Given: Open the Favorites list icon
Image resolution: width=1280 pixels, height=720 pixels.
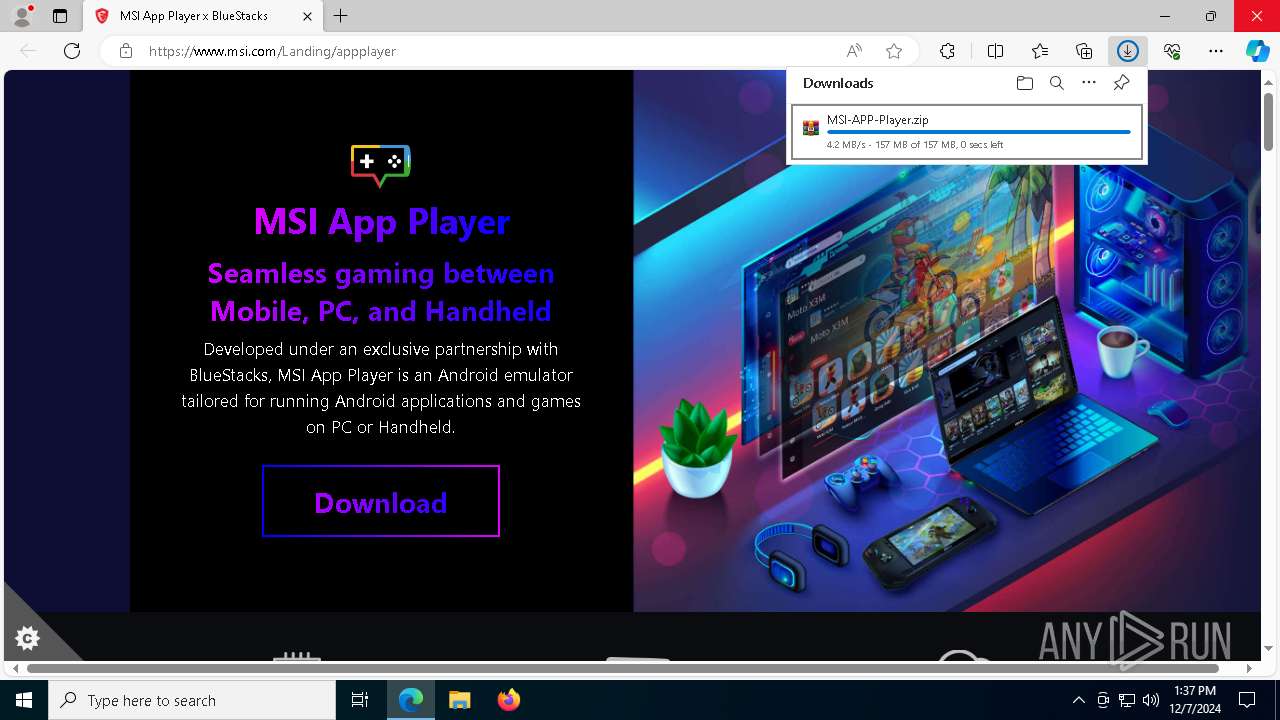Looking at the screenshot, I should coord(1040,51).
